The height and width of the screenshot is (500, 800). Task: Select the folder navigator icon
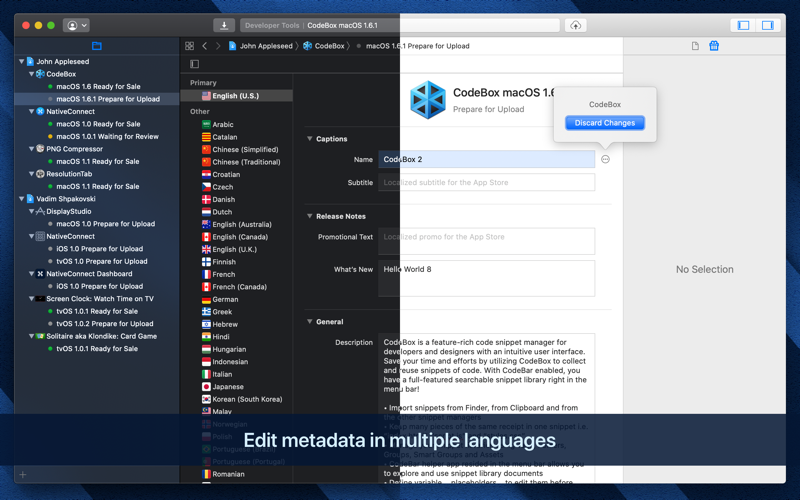coord(96,46)
